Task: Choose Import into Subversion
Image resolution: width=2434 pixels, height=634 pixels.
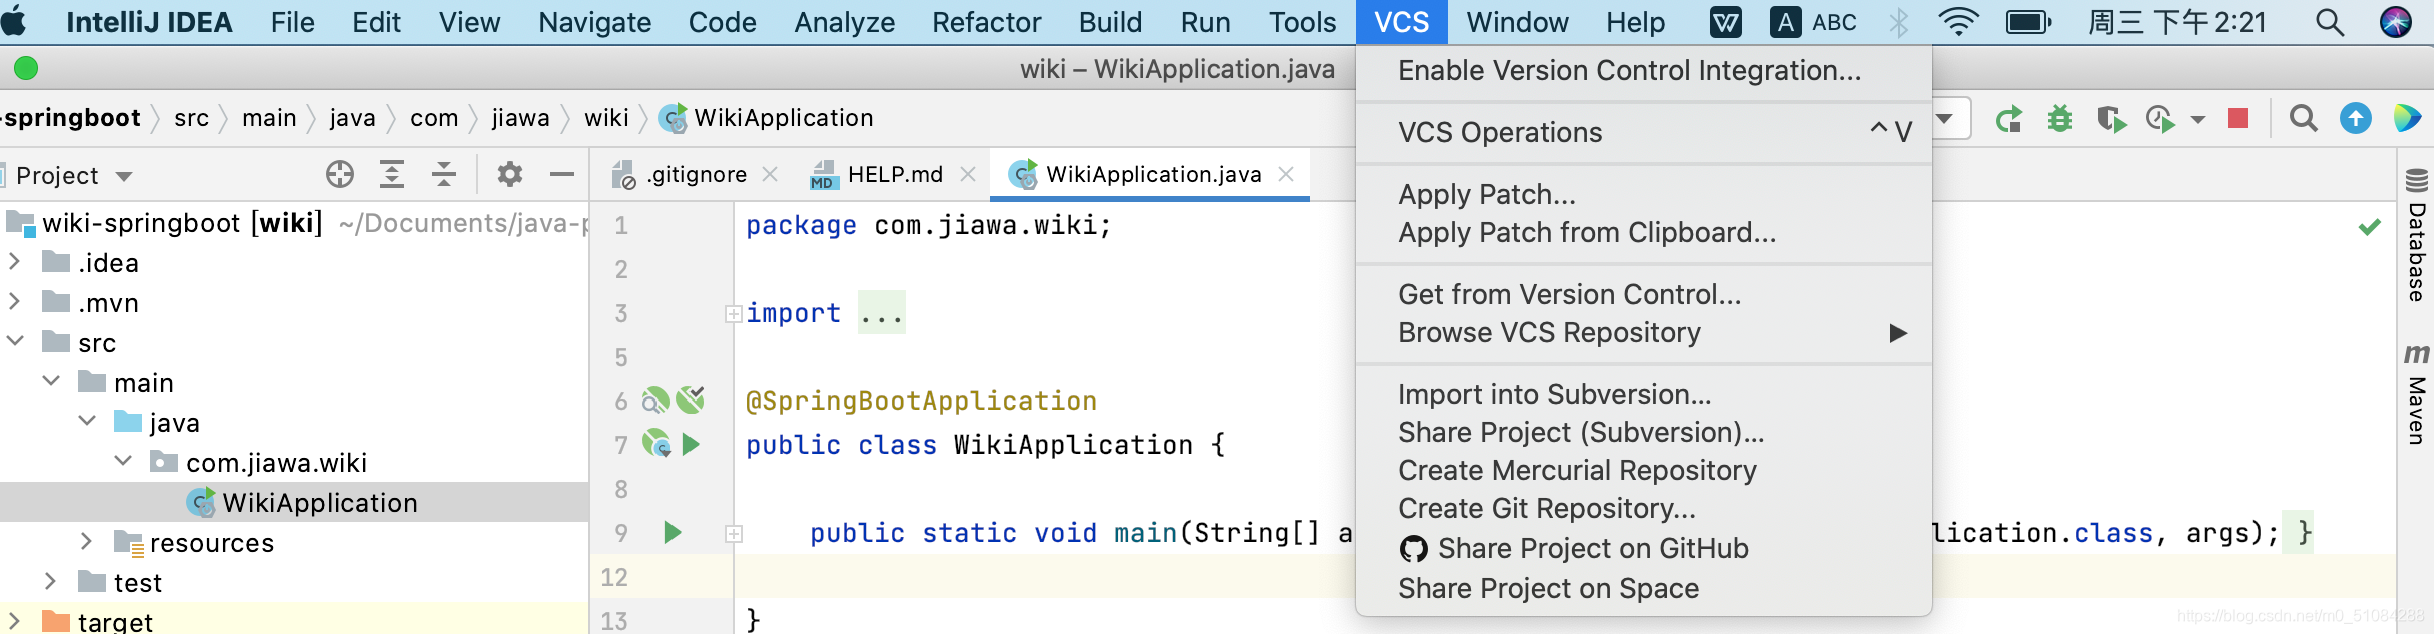Action: pos(1643,395)
